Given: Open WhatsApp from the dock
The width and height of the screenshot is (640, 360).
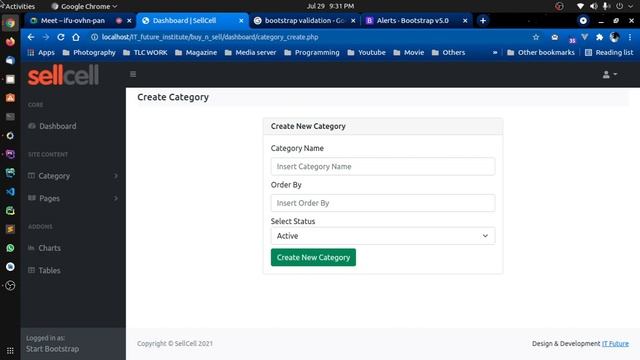Looking at the screenshot, I should point(10,248).
